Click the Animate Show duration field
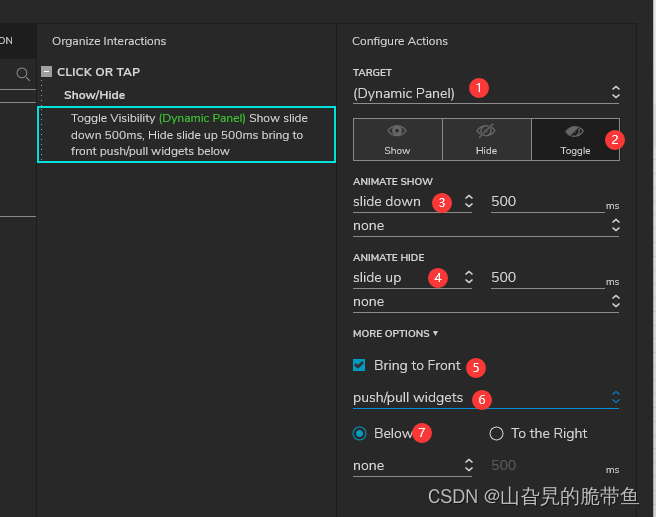Viewport: 656px width, 517px height. (546, 201)
